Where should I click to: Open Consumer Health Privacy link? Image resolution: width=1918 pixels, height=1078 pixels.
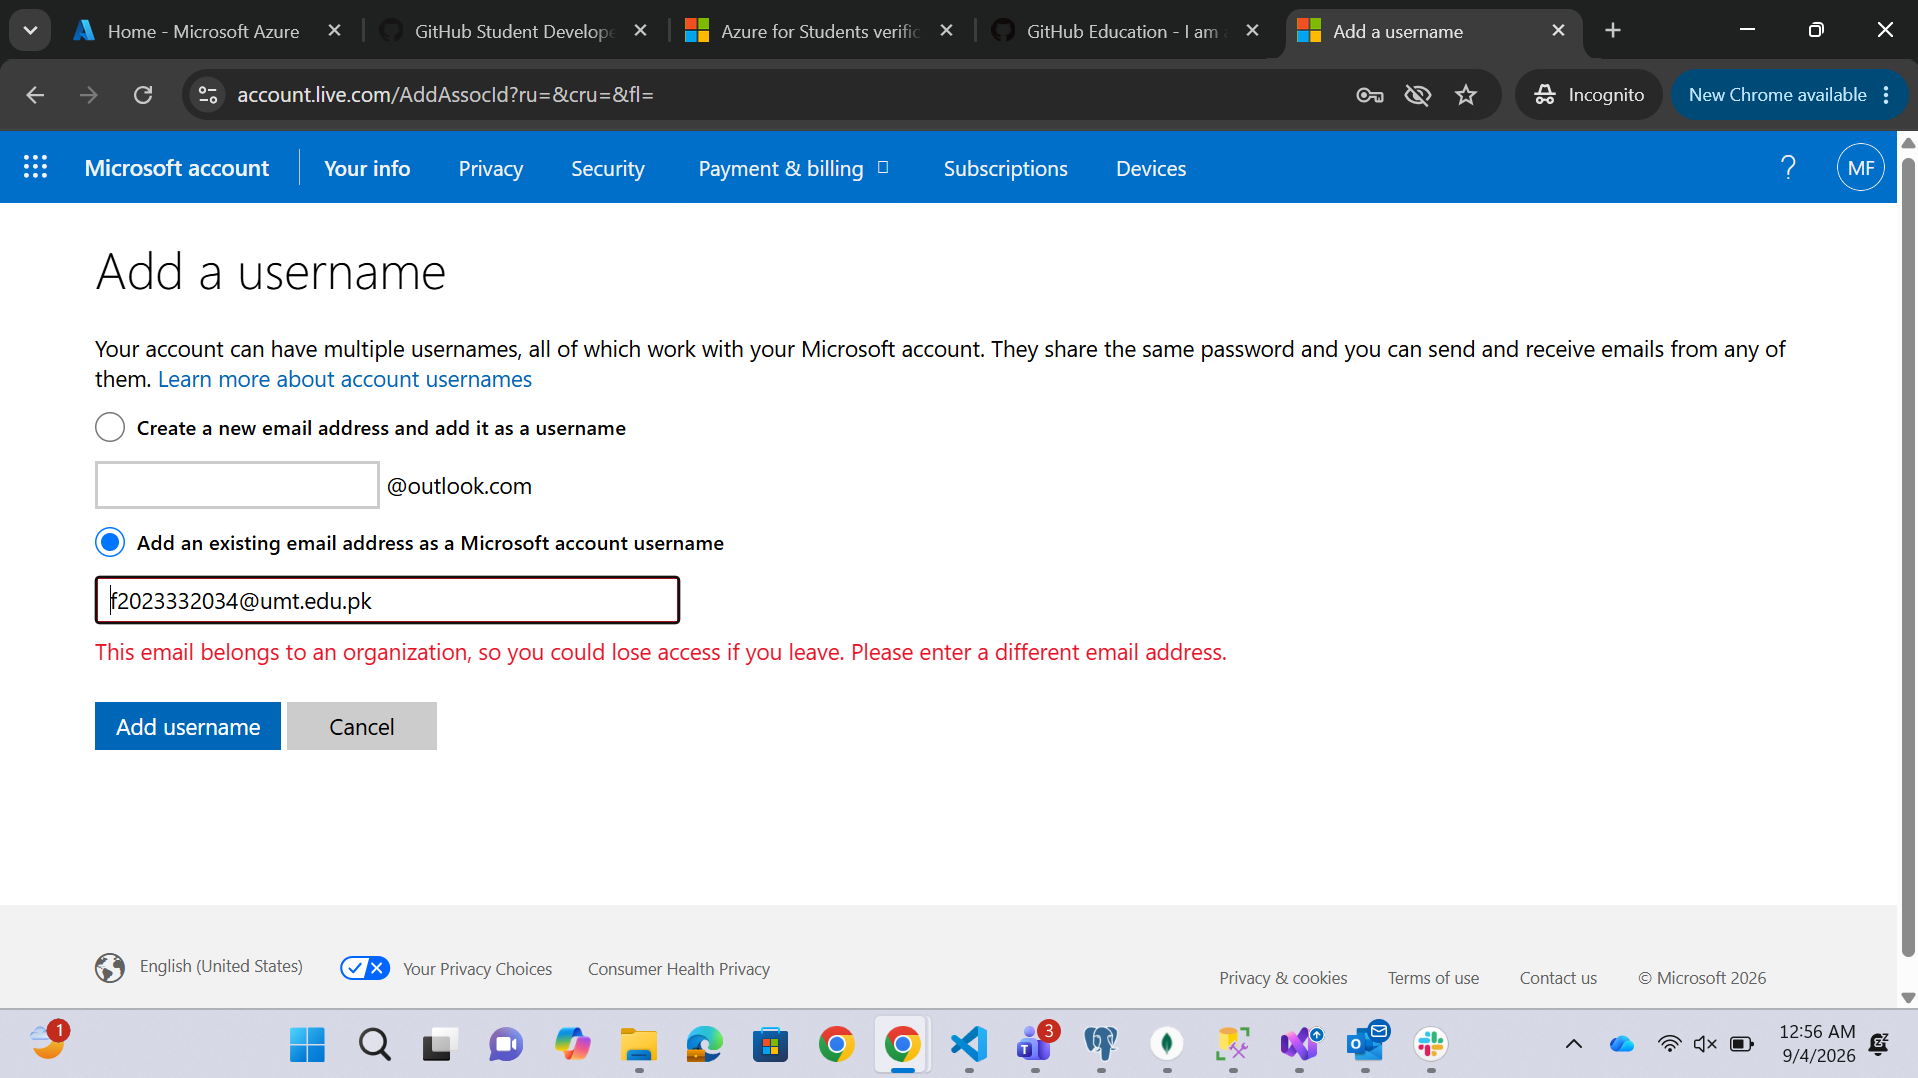point(679,969)
